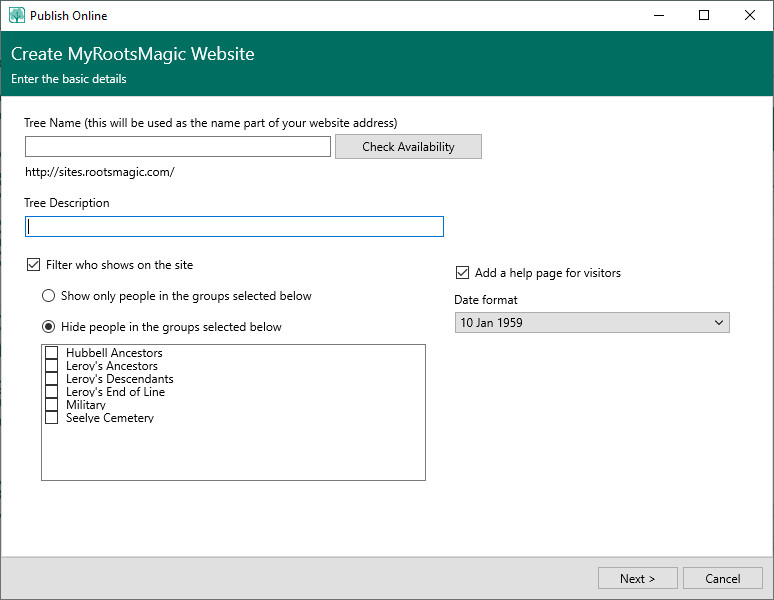The height and width of the screenshot is (600, 774).
Task: Open the Date format dropdown
Action: (x=592, y=323)
